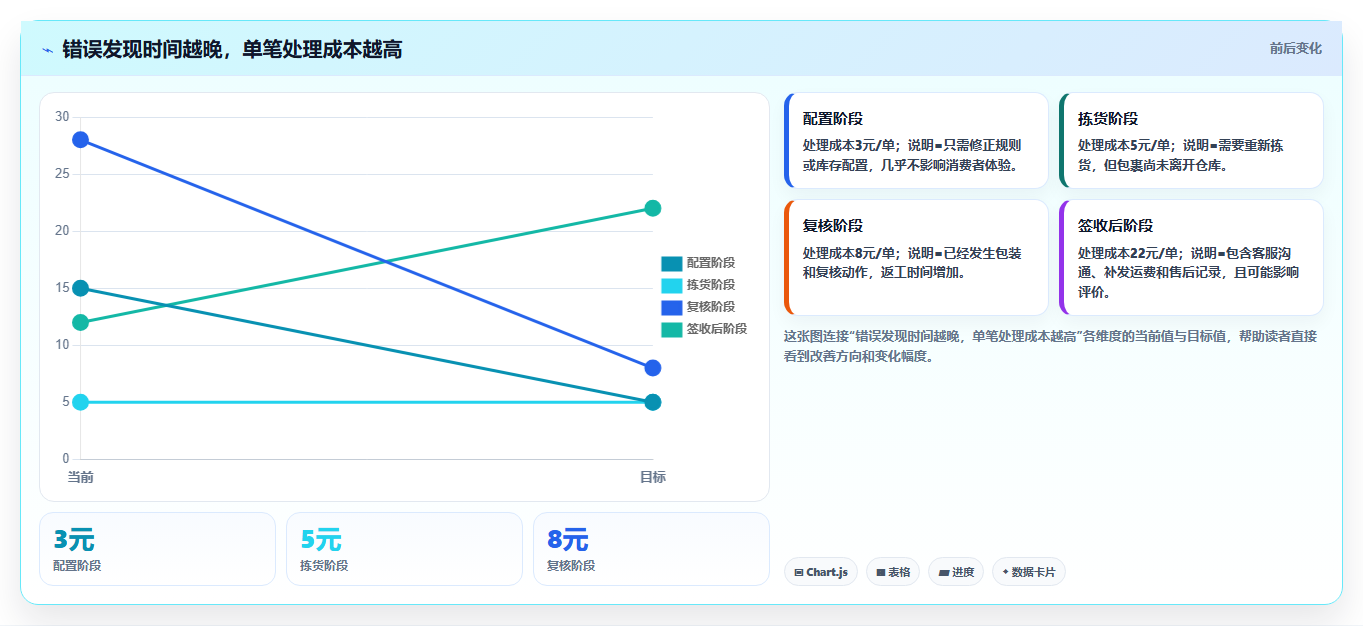Click the 8元 复核阶段 metric card
Image resolution: width=1363 pixels, height=626 pixels.
pos(651,549)
